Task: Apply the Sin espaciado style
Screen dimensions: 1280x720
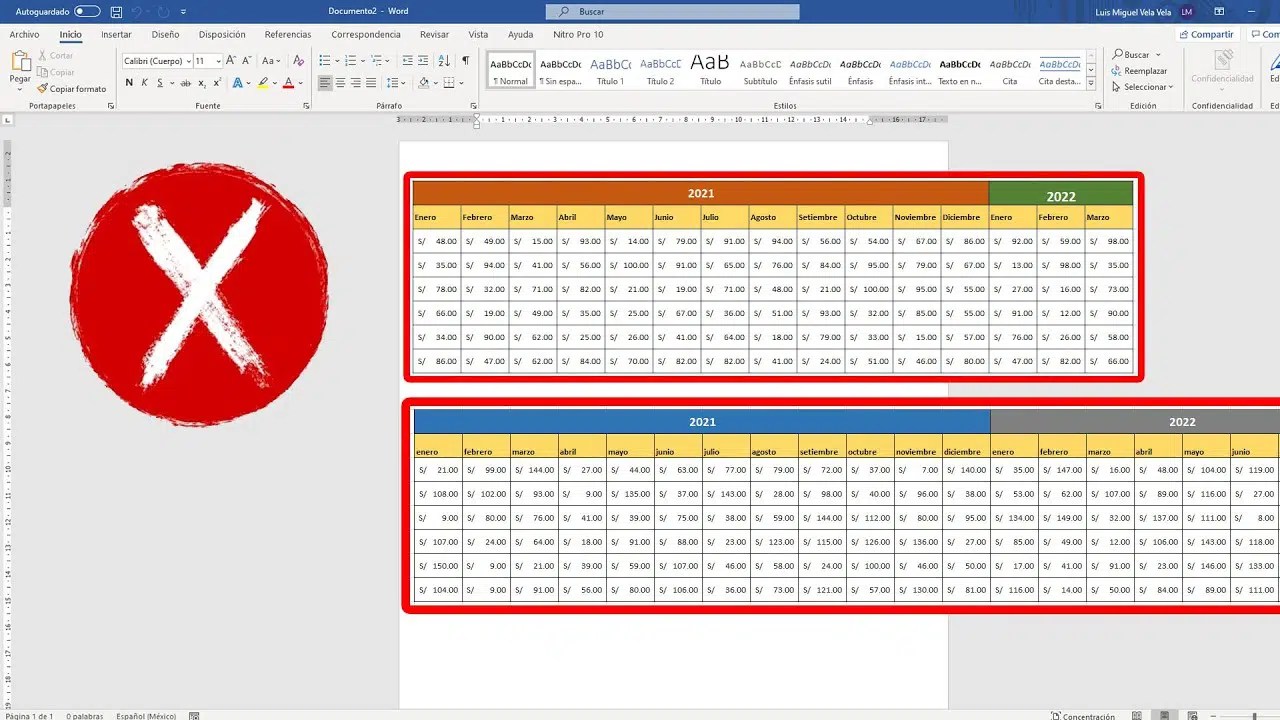Action: (560, 70)
